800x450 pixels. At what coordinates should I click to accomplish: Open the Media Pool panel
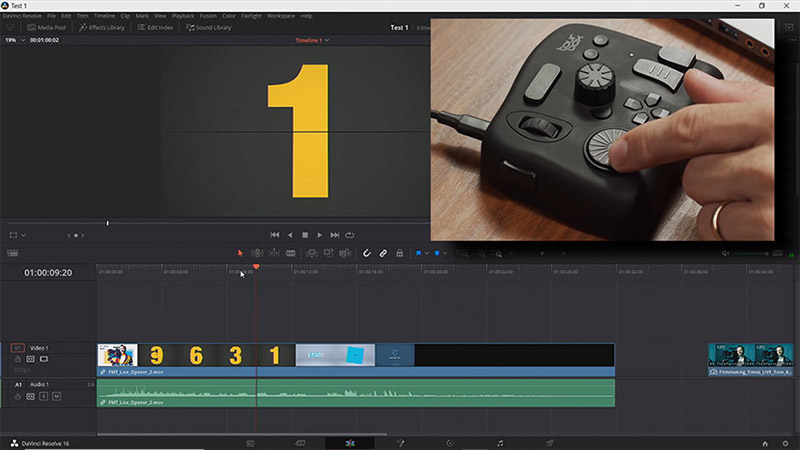(47, 27)
